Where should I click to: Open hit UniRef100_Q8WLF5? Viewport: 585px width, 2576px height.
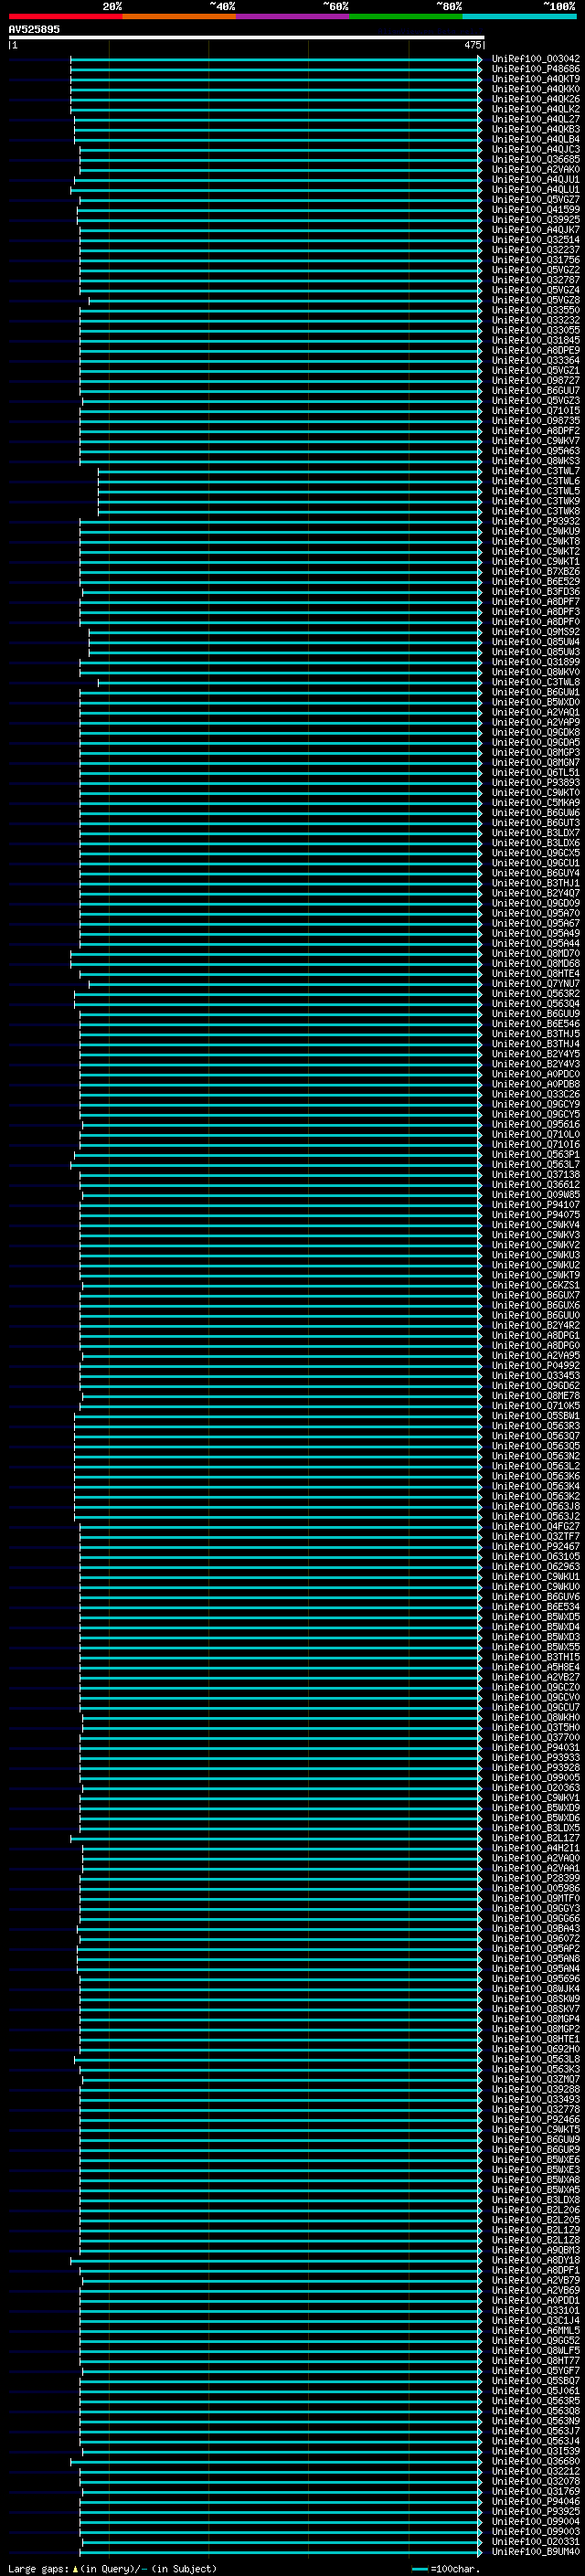click(x=536, y=2350)
